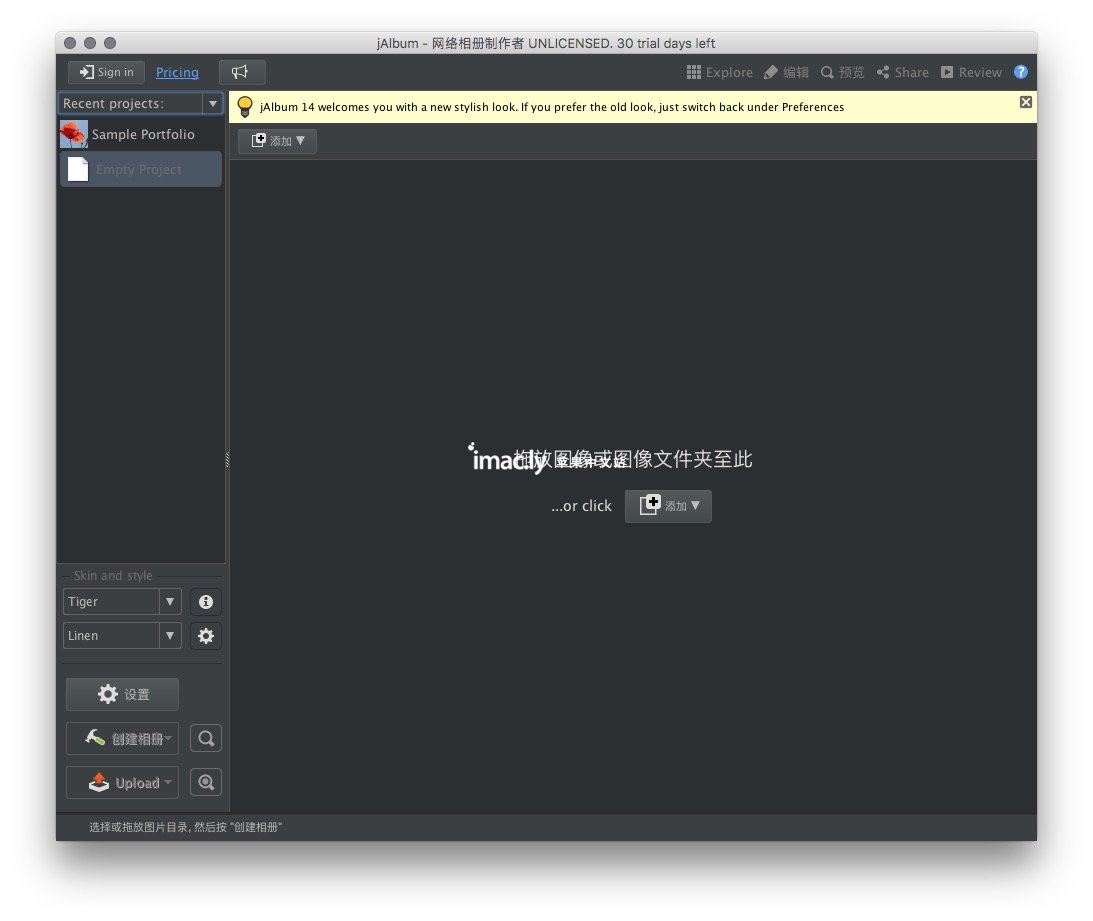Select Sample Portfolio project
This screenshot has height=921, width=1093.
[x=141, y=134]
